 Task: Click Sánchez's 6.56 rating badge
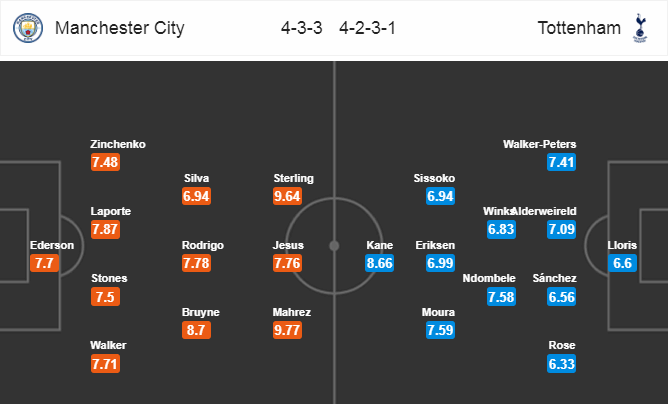pyautogui.click(x=561, y=297)
